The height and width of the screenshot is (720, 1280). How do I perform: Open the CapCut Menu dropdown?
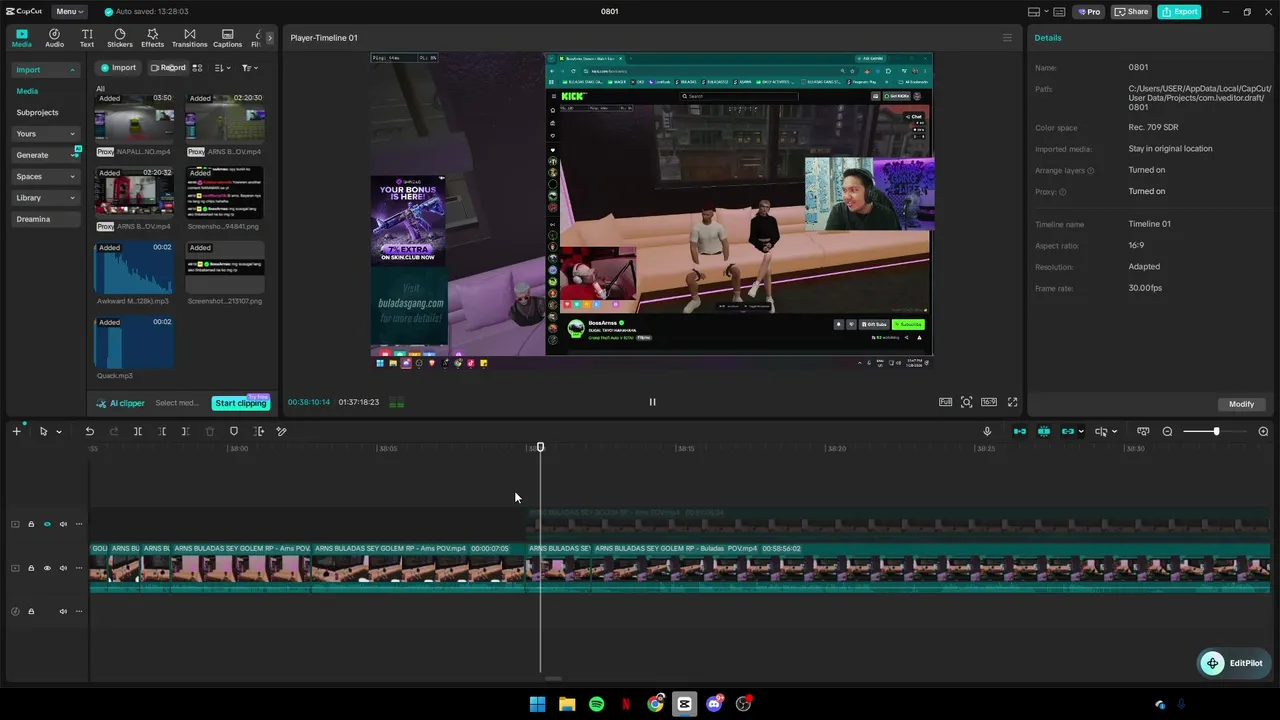pos(70,12)
